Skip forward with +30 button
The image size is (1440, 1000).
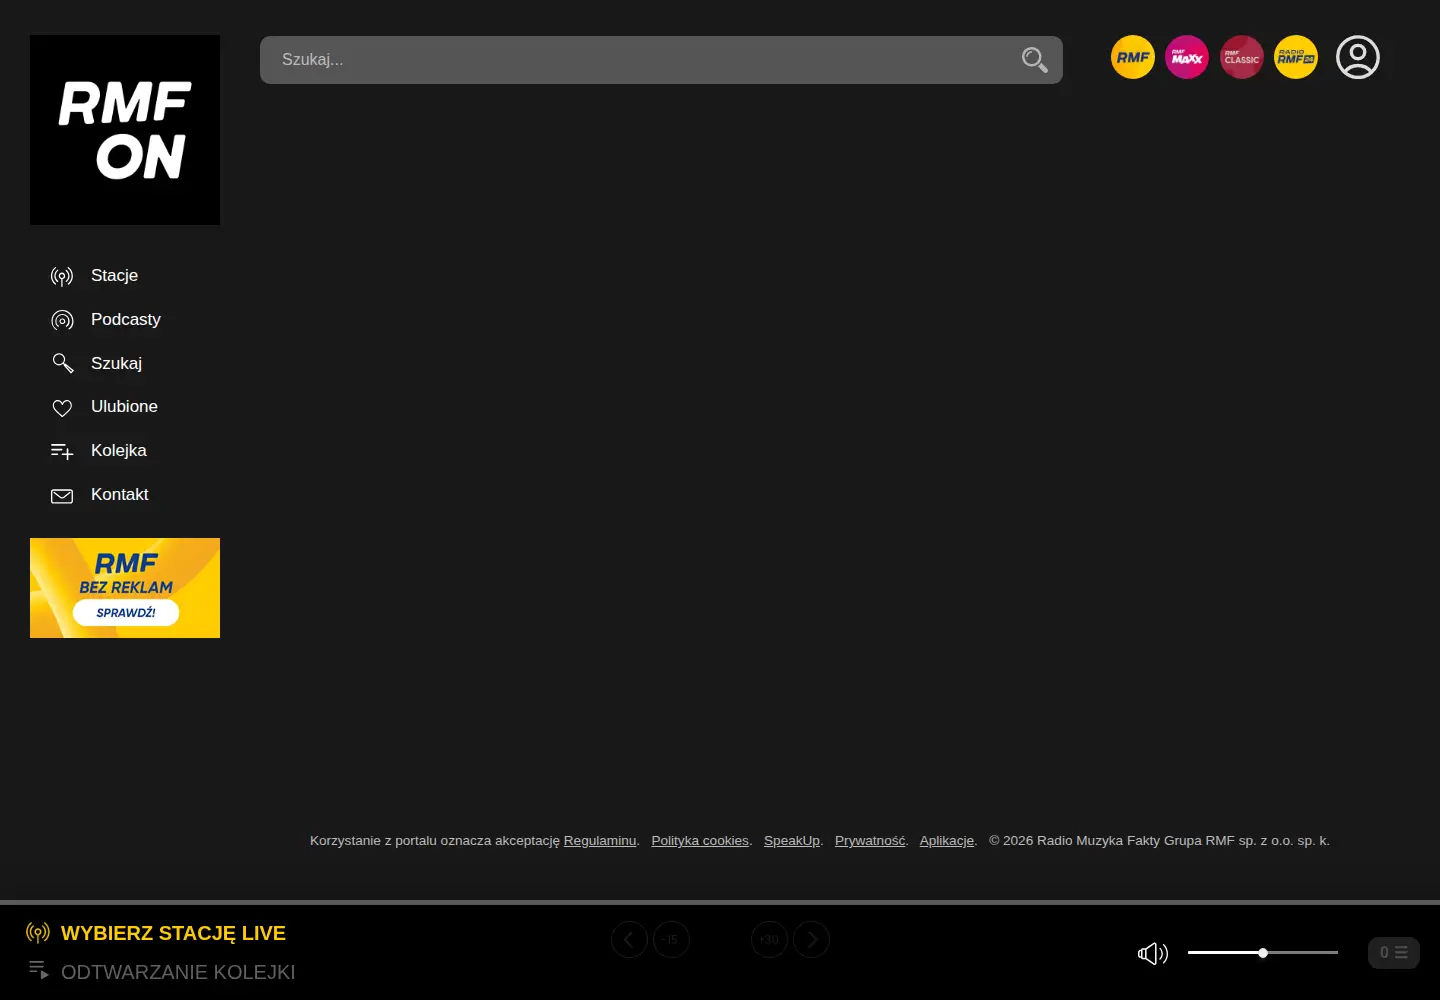(x=769, y=939)
